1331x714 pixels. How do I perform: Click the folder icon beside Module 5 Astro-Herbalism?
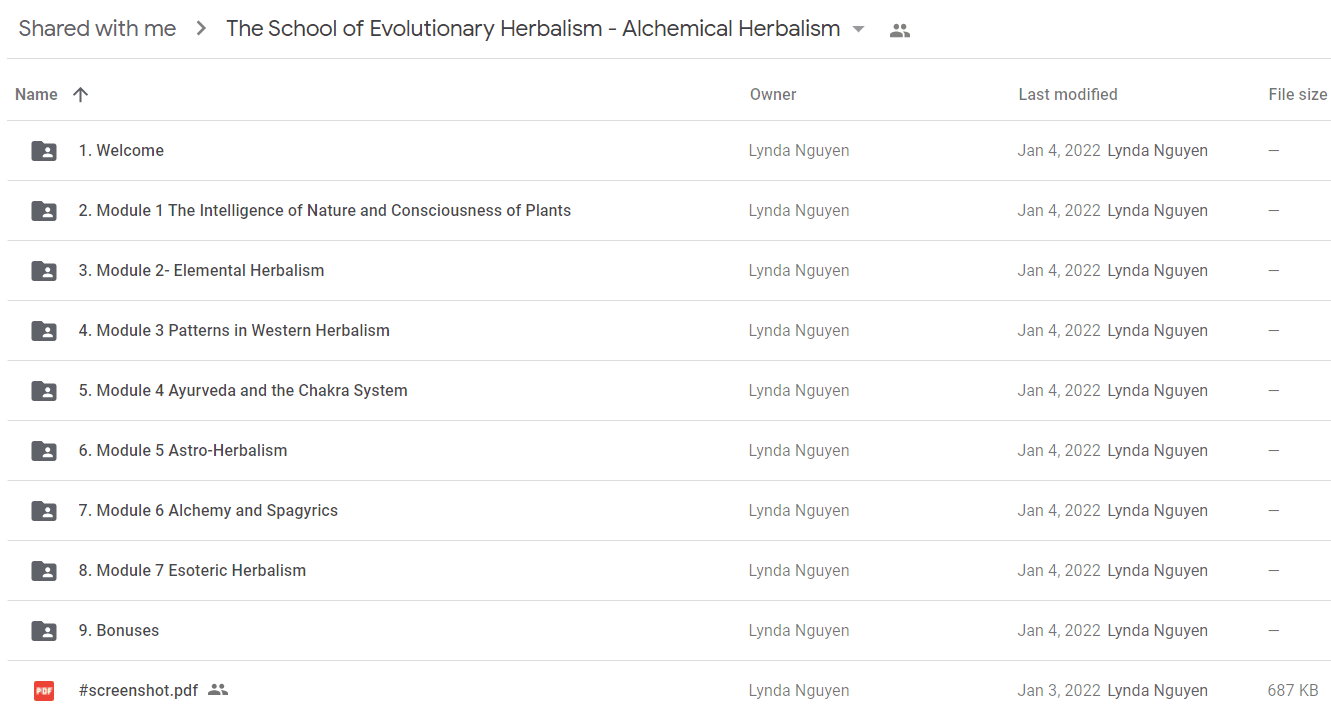tap(44, 451)
